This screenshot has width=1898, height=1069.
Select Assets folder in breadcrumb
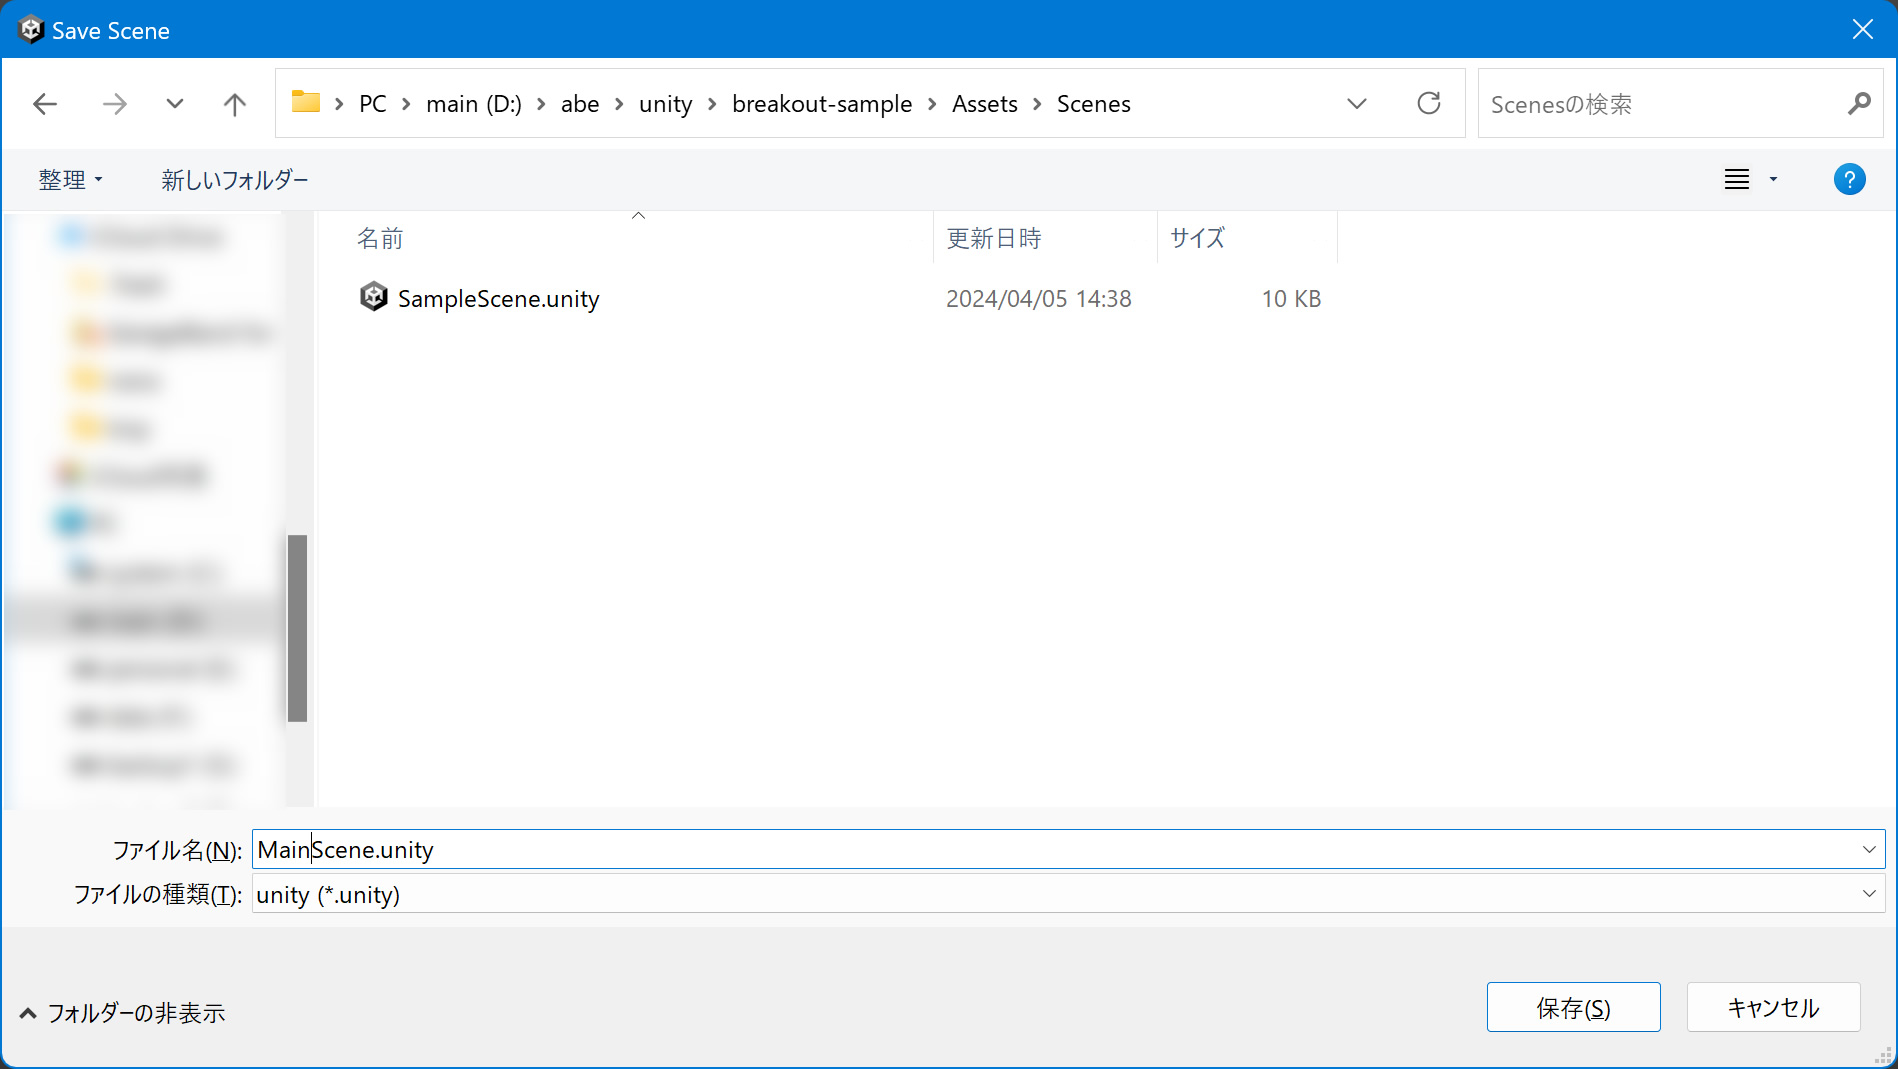pos(985,103)
